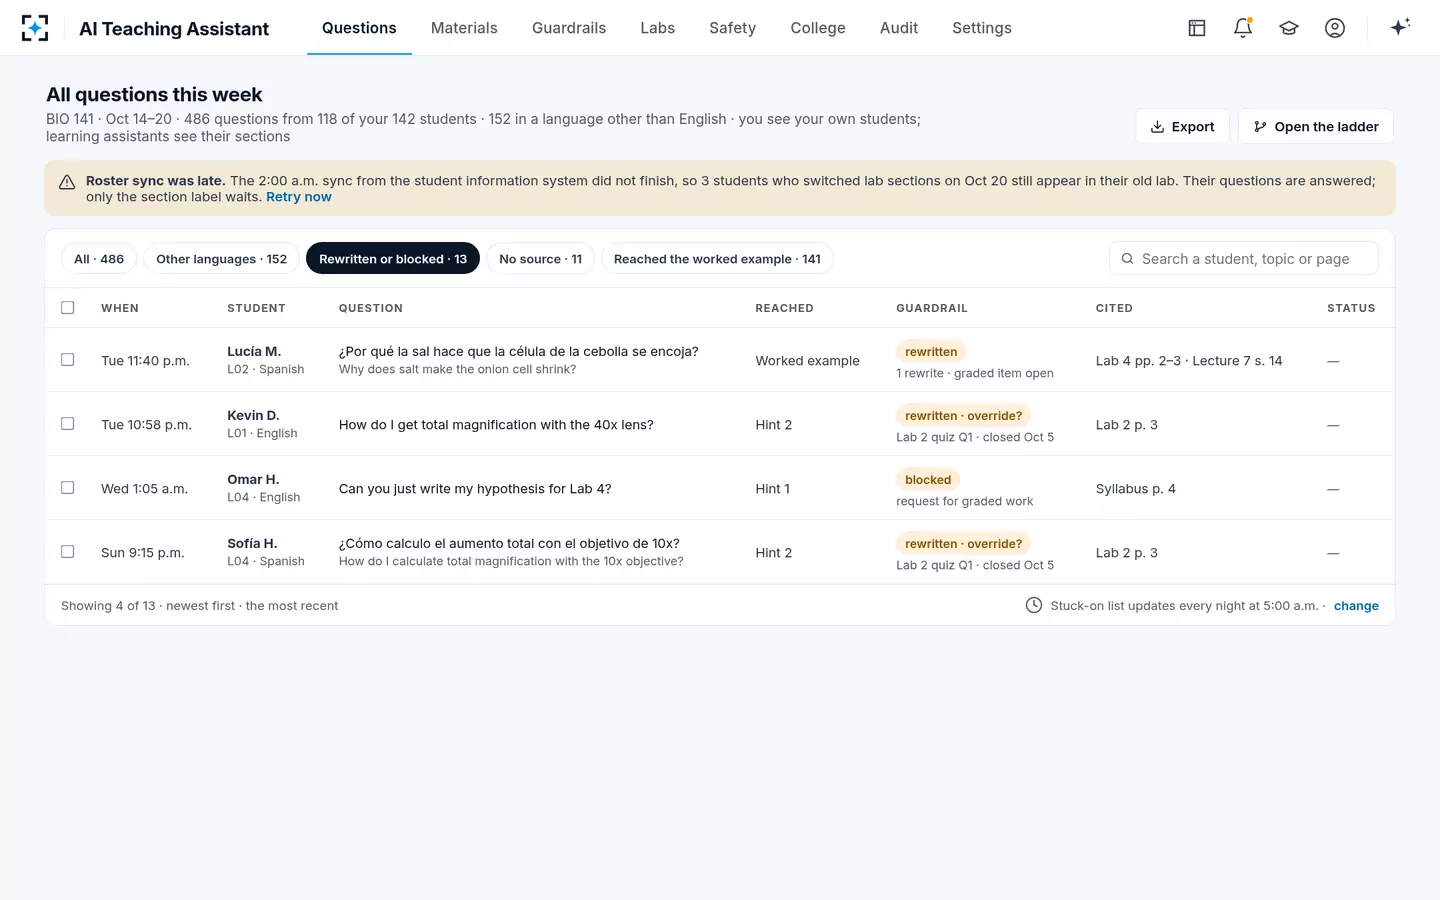
Task: Open the Guardrails tab
Action: pyautogui.click(x=569, y=28)
